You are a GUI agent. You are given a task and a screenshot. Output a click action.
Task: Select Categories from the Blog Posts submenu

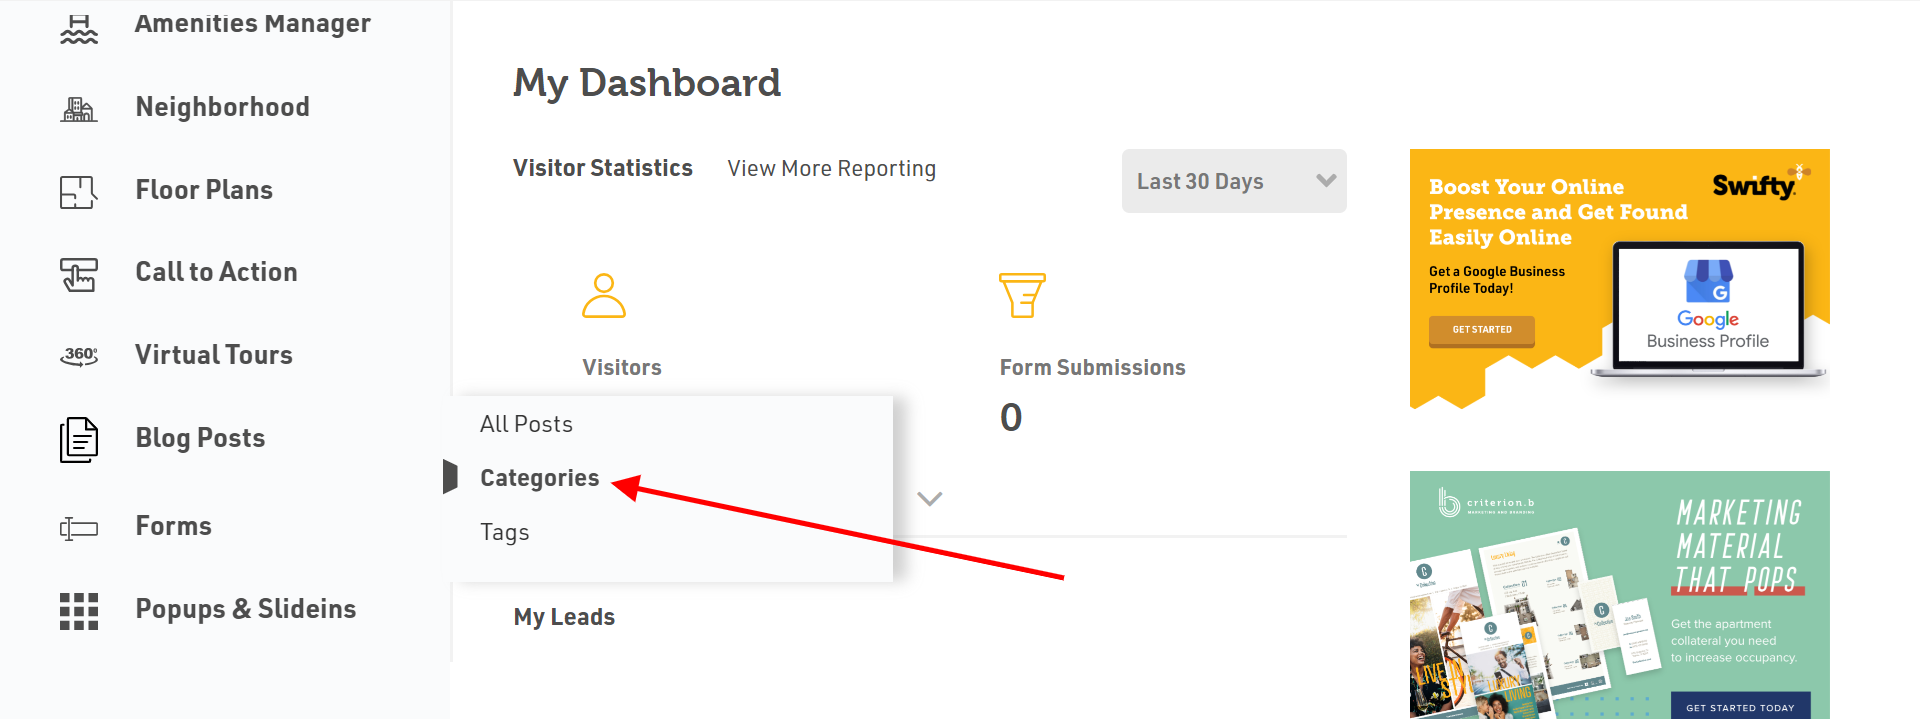pyautogui.click(x=540, y=478)
